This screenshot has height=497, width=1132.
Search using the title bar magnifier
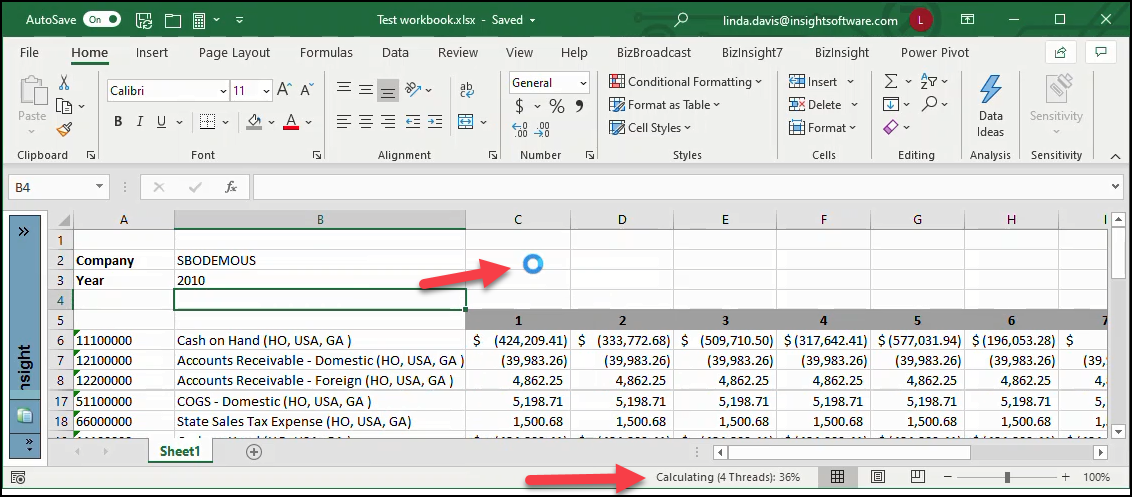[680, 20]
